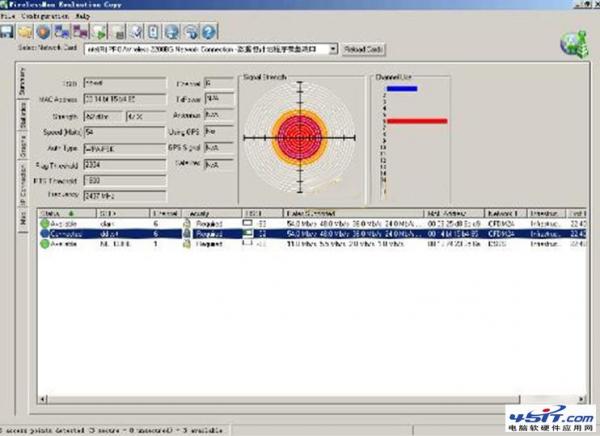Click the horizontal scrollbar left arrow
This screenshot has width=600, height=436.
click(x=42, y=400)
